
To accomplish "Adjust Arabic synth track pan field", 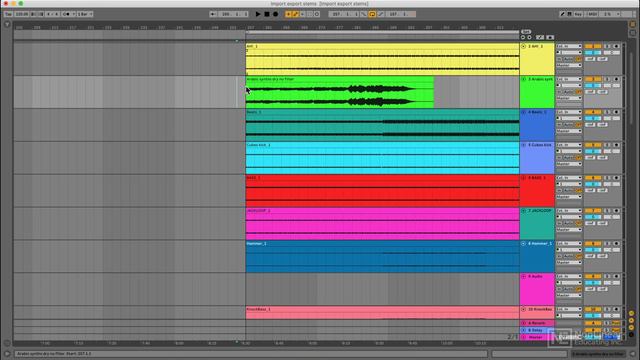I will click(612, 86).
